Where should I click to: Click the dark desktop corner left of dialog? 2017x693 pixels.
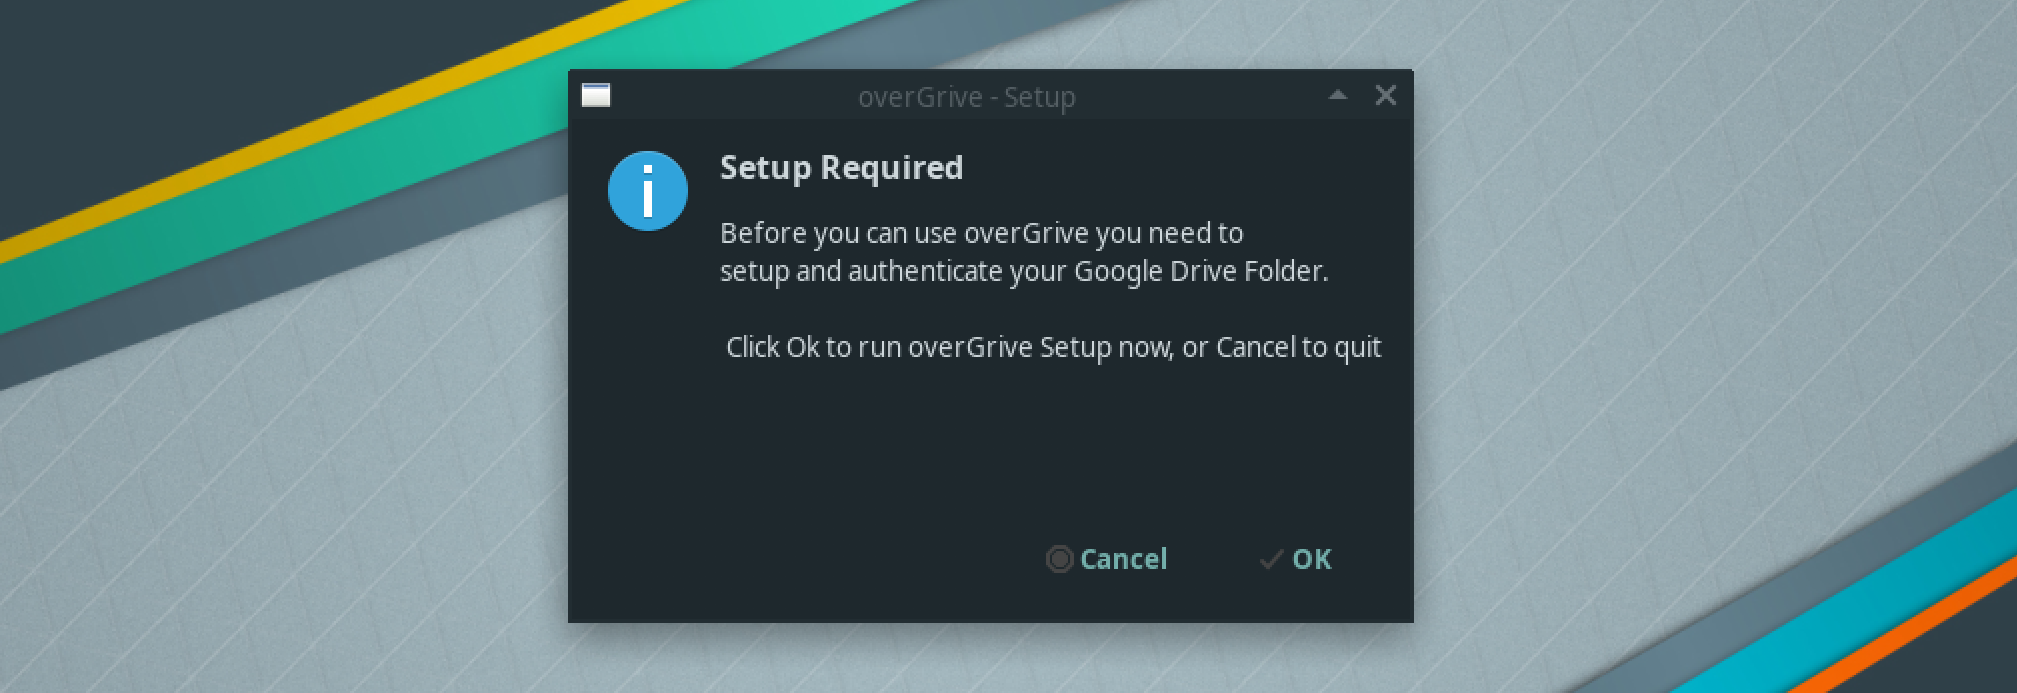click(150, 80)
